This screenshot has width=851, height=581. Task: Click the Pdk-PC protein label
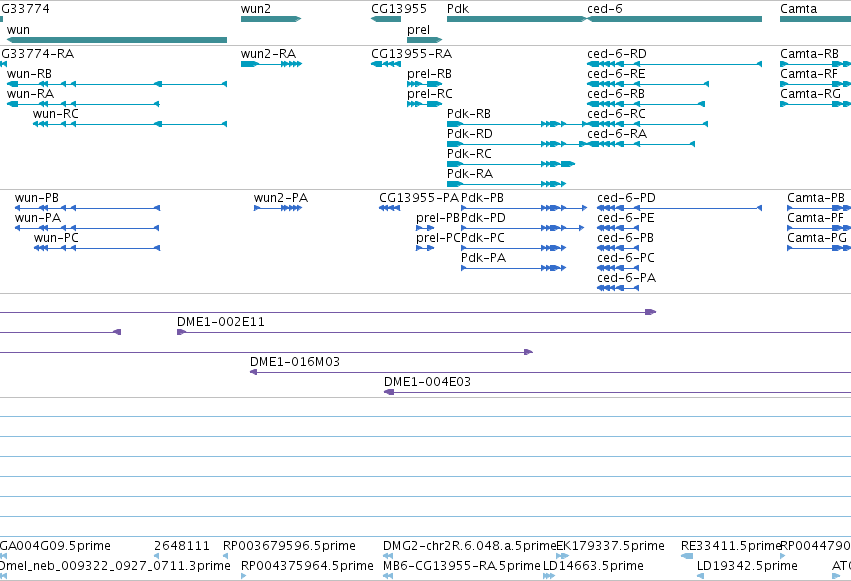pos(482,238)
